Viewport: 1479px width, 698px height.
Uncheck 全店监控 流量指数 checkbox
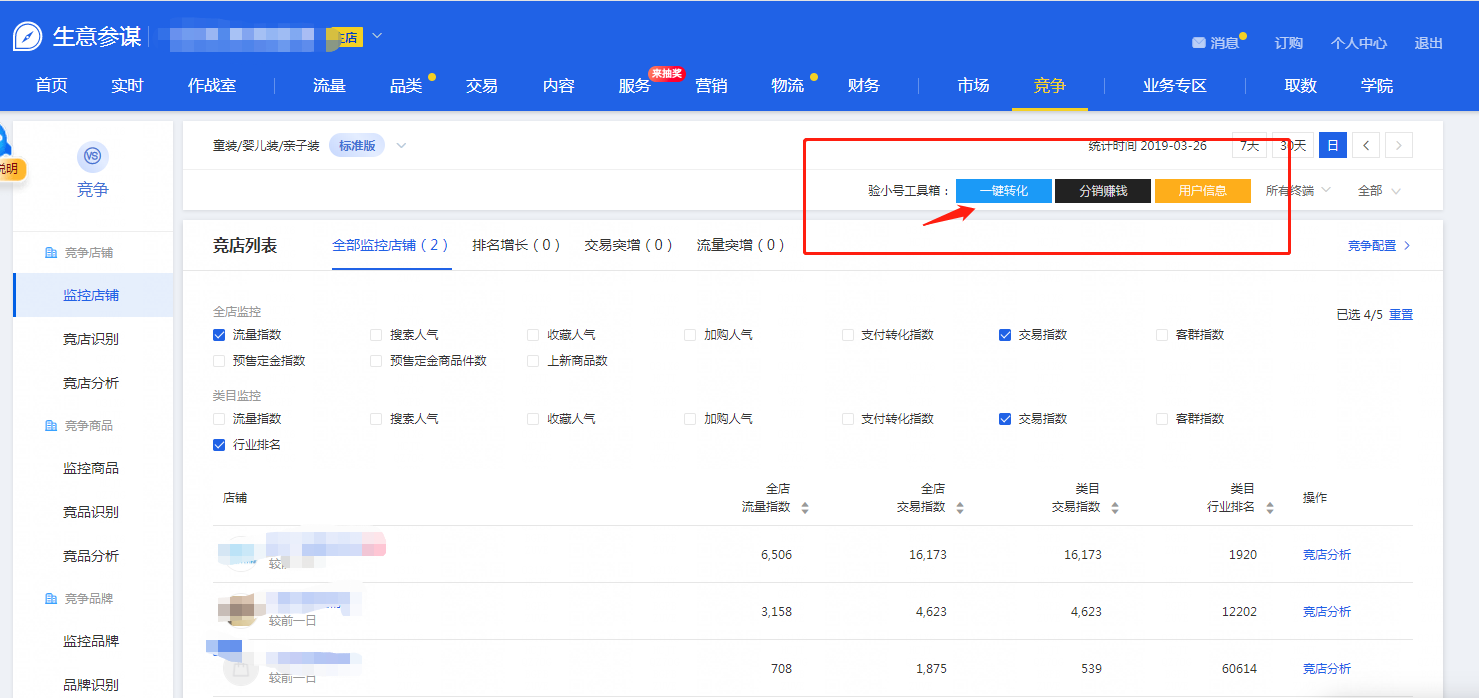[219, 335]
